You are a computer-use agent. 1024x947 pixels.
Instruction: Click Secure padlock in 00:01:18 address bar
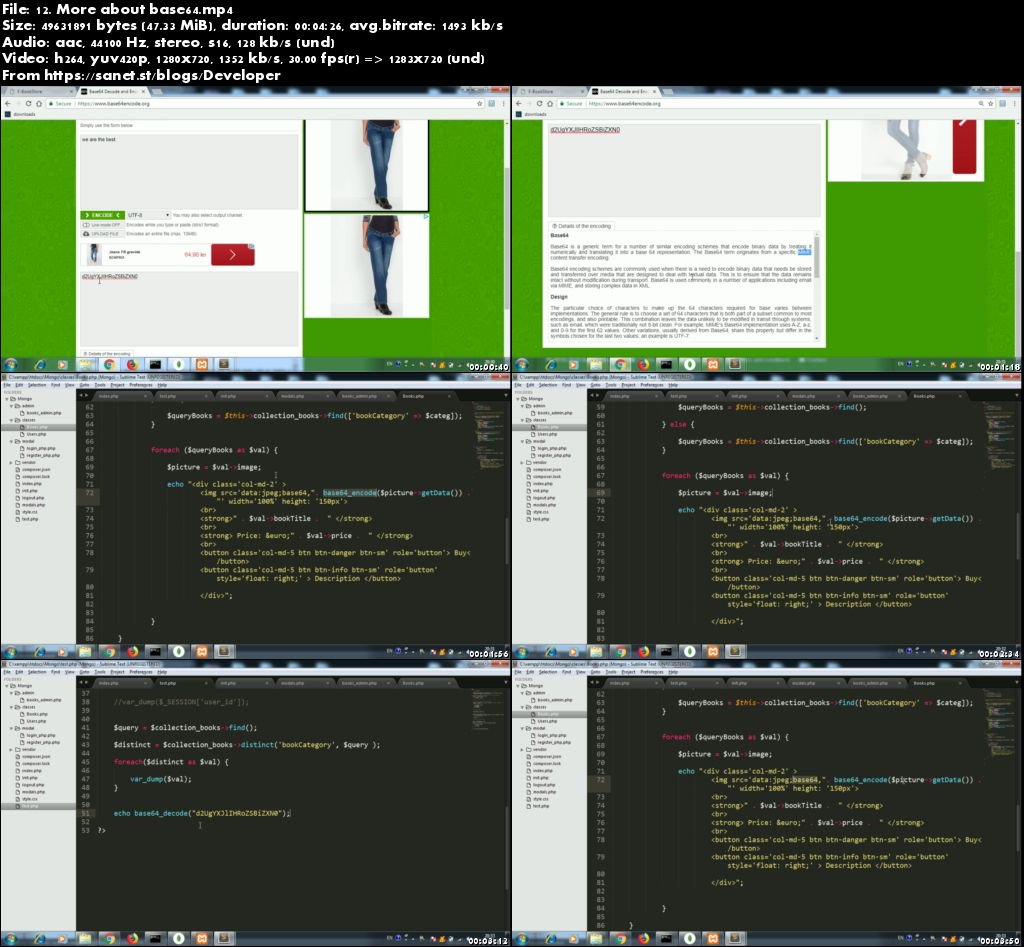(561, 103)
